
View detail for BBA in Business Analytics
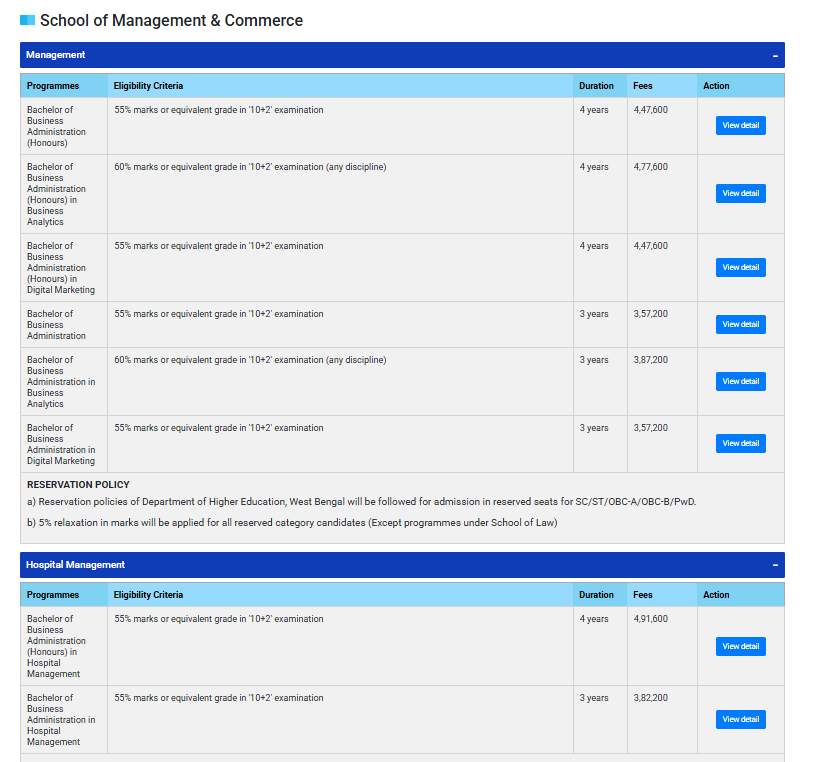(x=740, y=381)
